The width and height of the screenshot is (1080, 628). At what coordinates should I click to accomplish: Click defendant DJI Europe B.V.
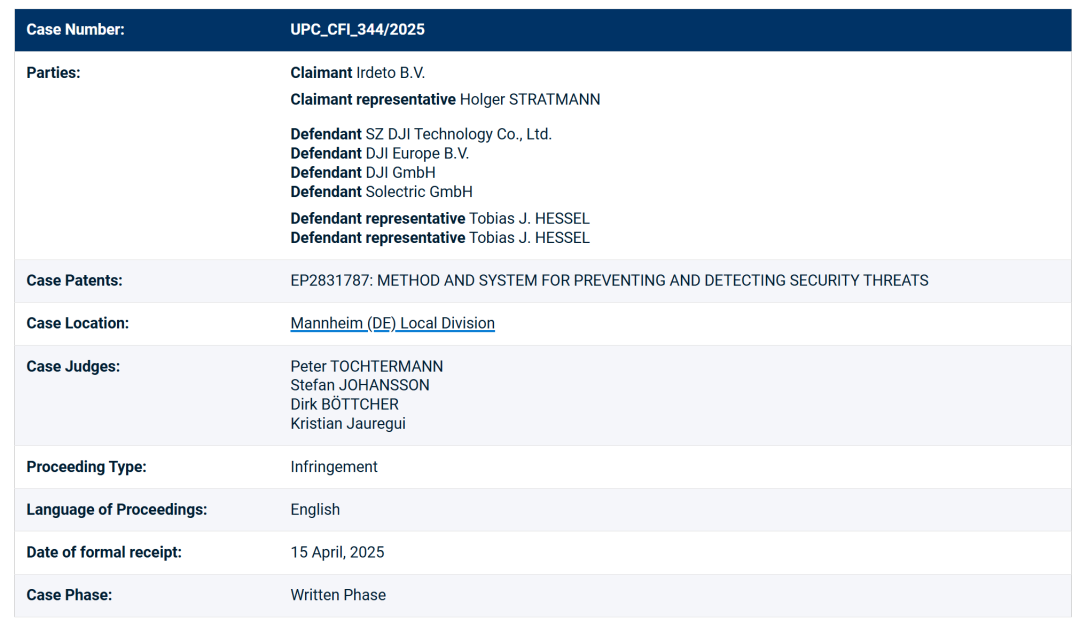click(x=417, y=153)
